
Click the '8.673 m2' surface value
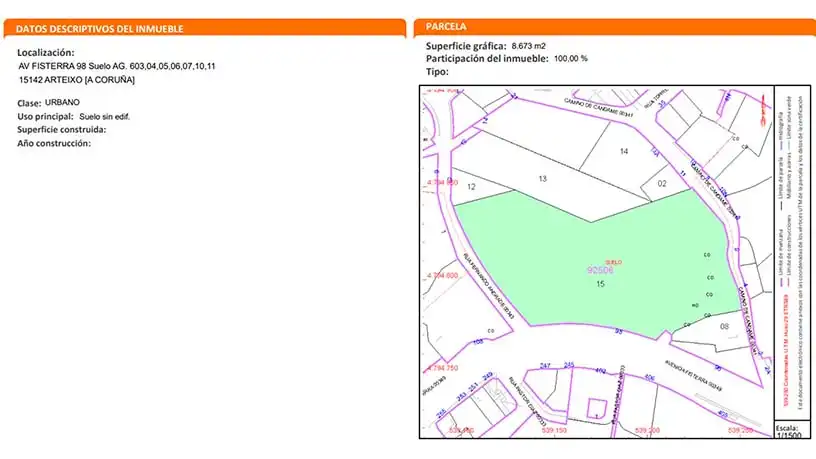pos(528,46)
